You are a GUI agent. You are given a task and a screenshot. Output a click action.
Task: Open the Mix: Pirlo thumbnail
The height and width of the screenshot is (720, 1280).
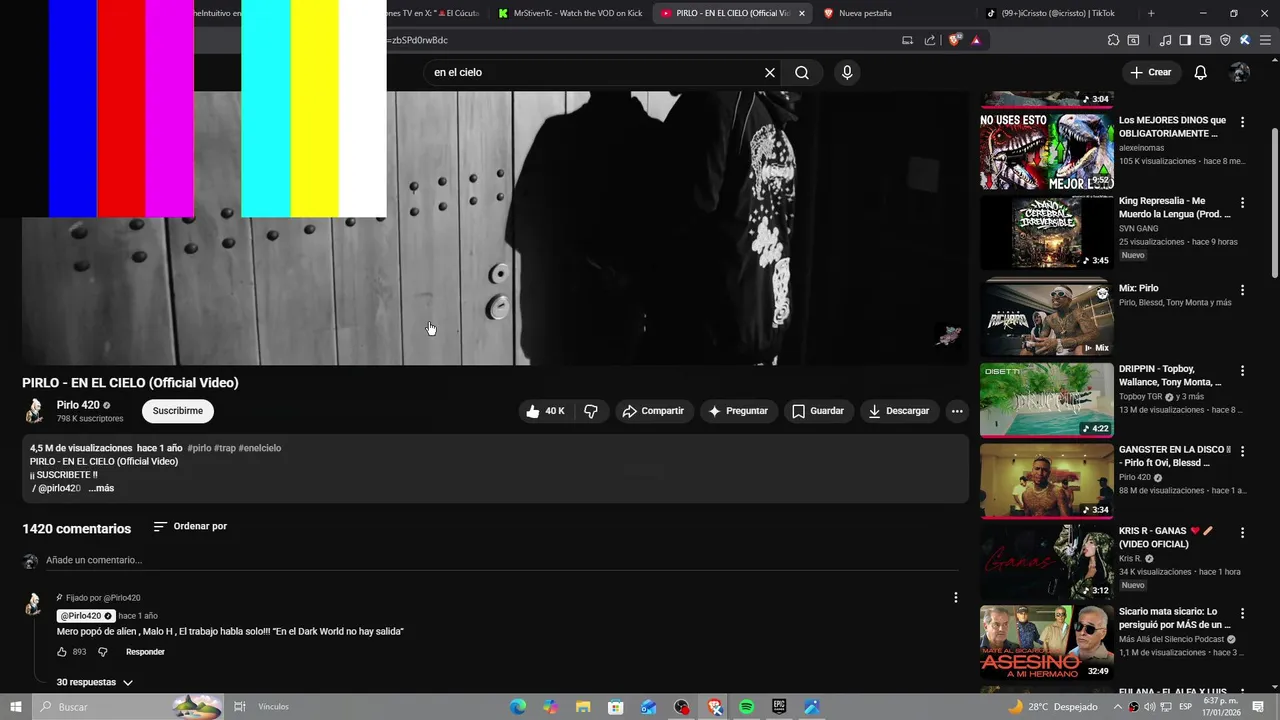click(x=1046, y=319)
